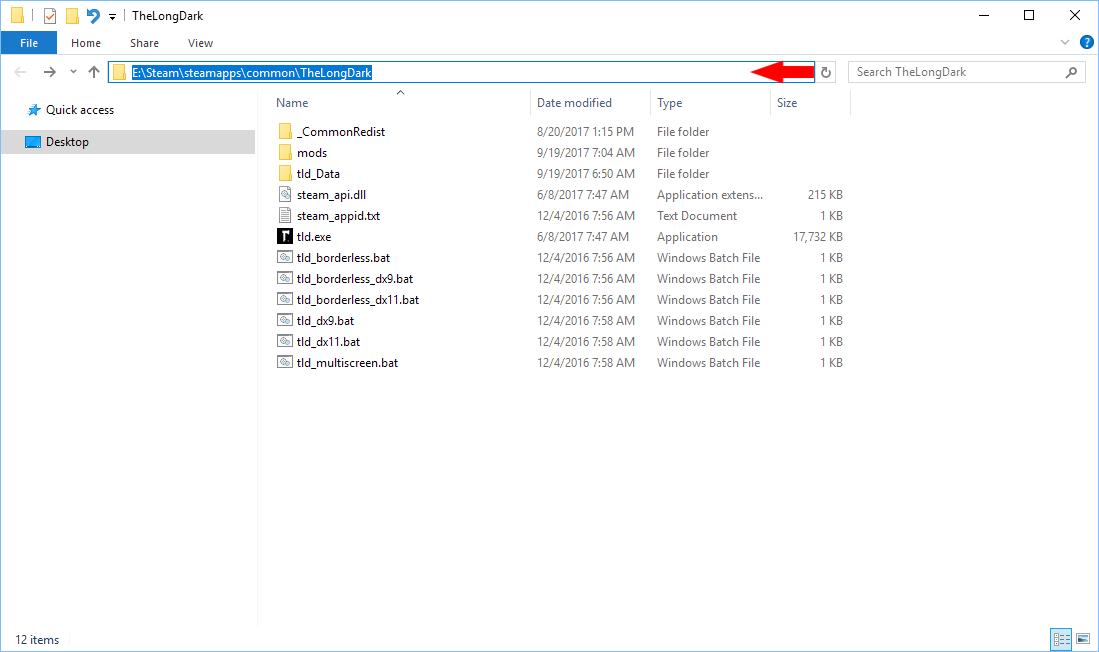Click the address bar path field

(x=461, y=72)
